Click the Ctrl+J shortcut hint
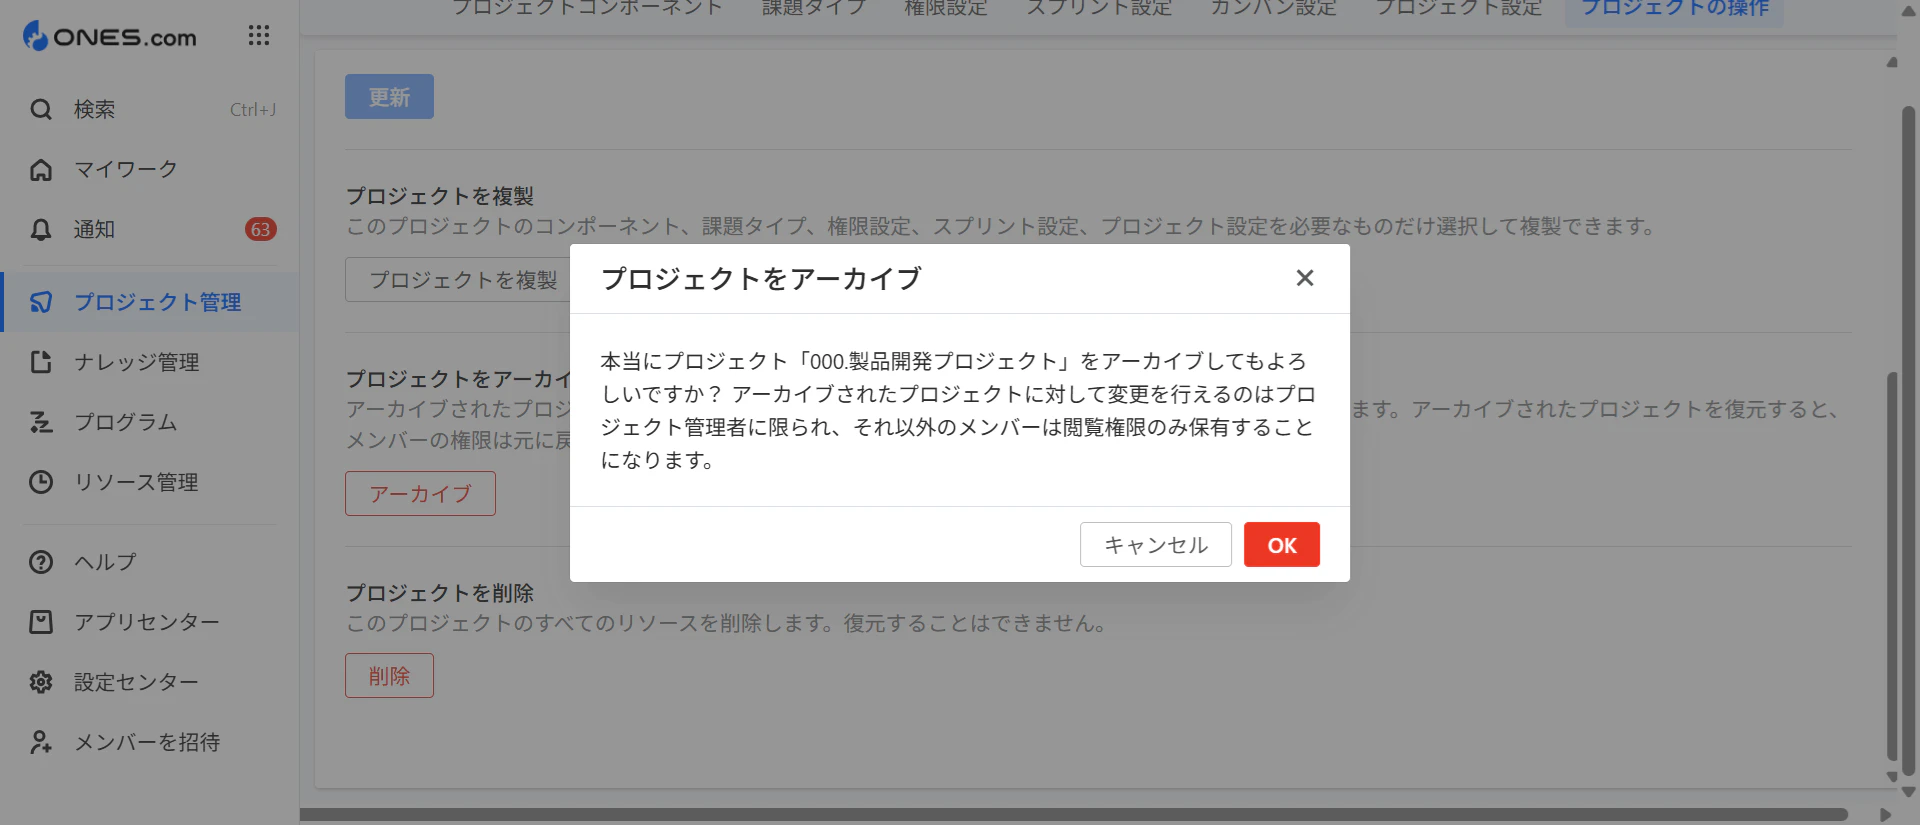 tap(253, 110)
